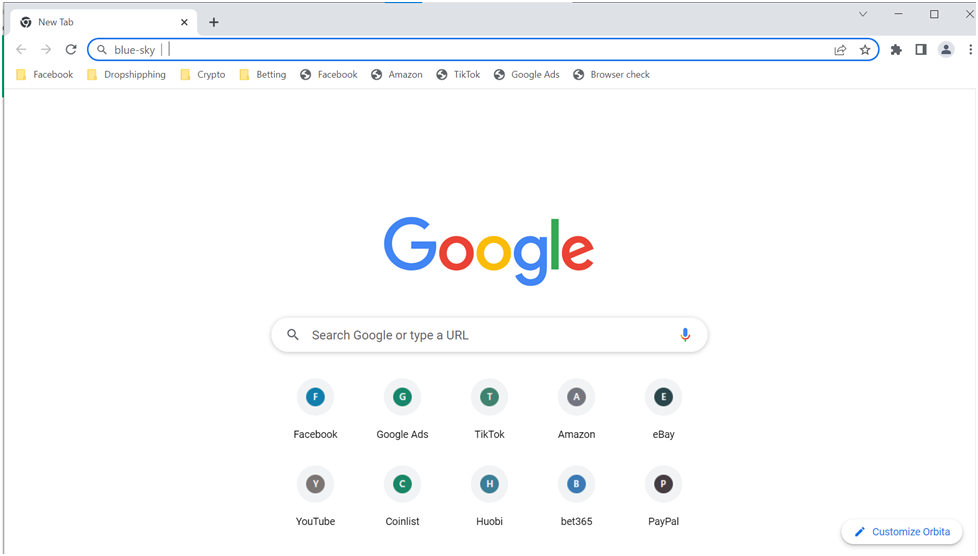The image size is (978, 556).
Task: Open the Browser check bookmark
Action: 611,74
